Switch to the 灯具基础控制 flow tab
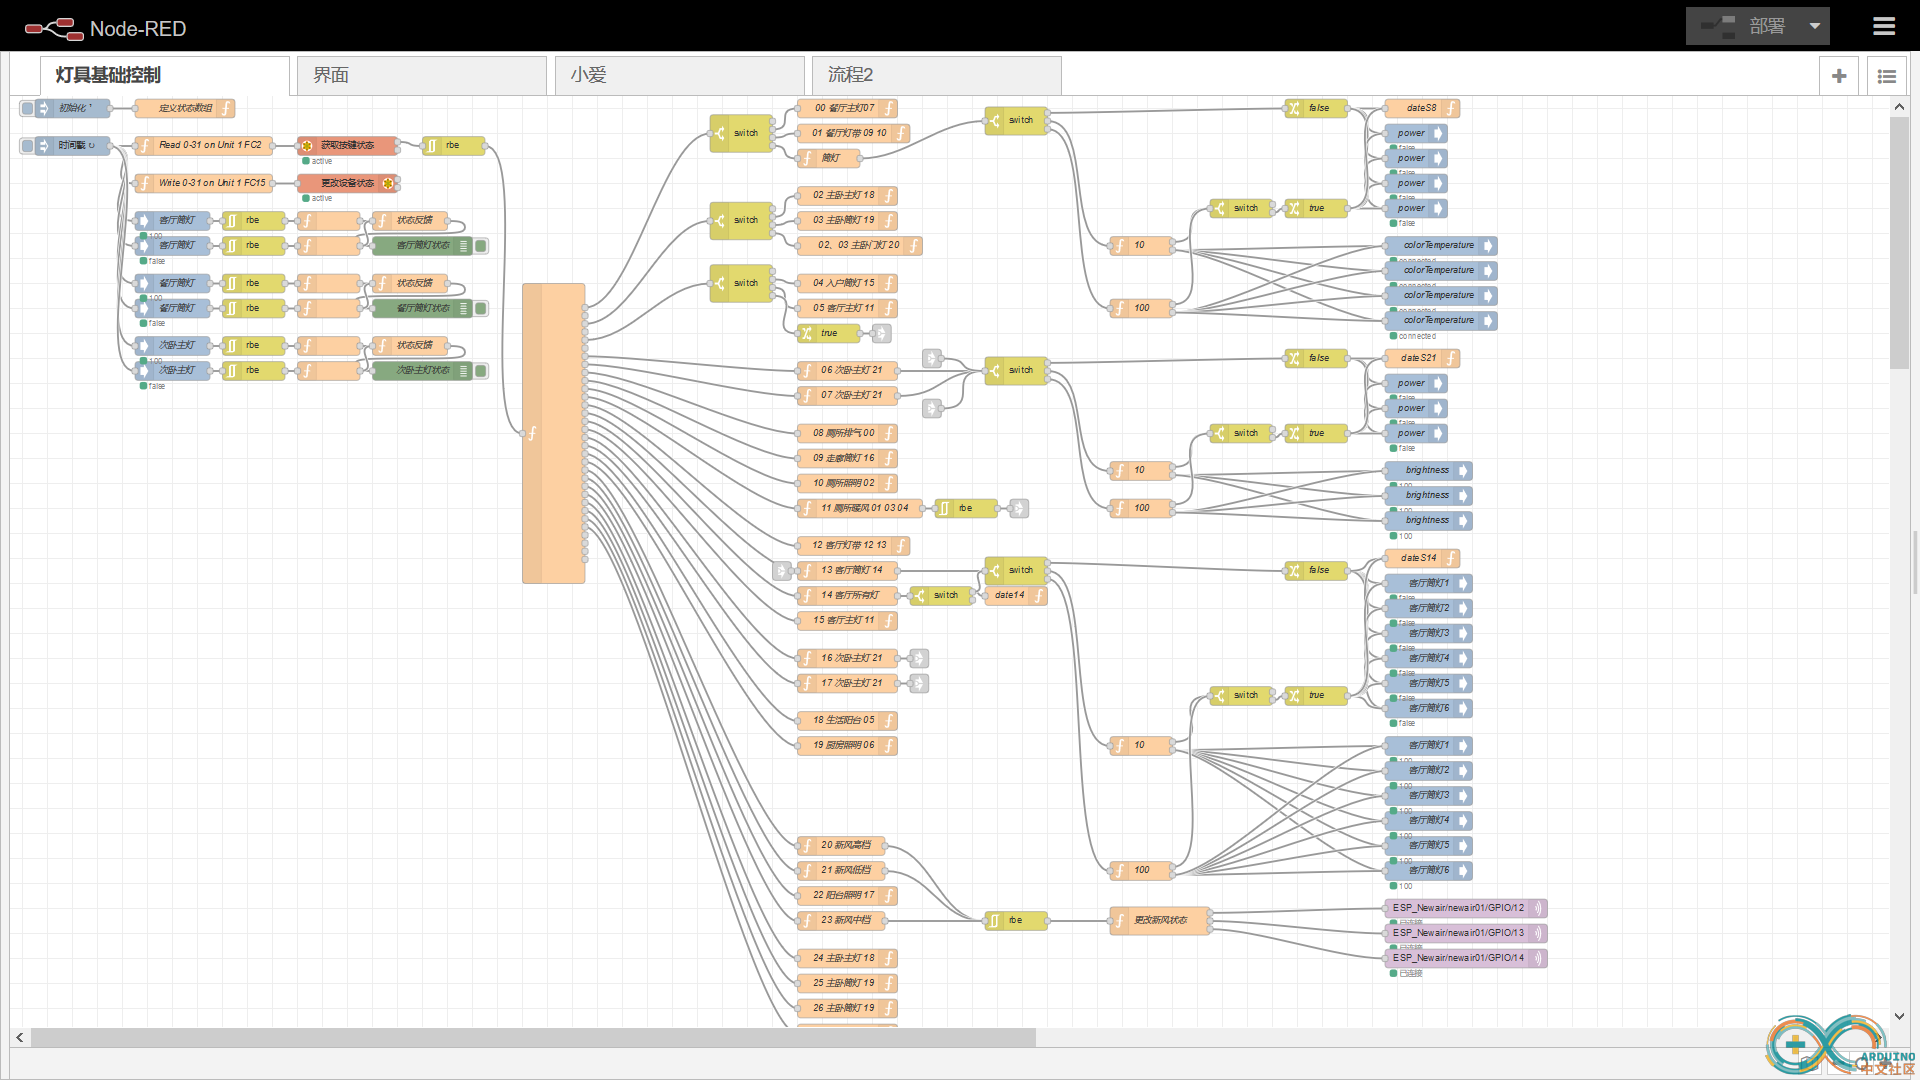This screenshot has height=1080, width=1920. [x=165, y=76]
